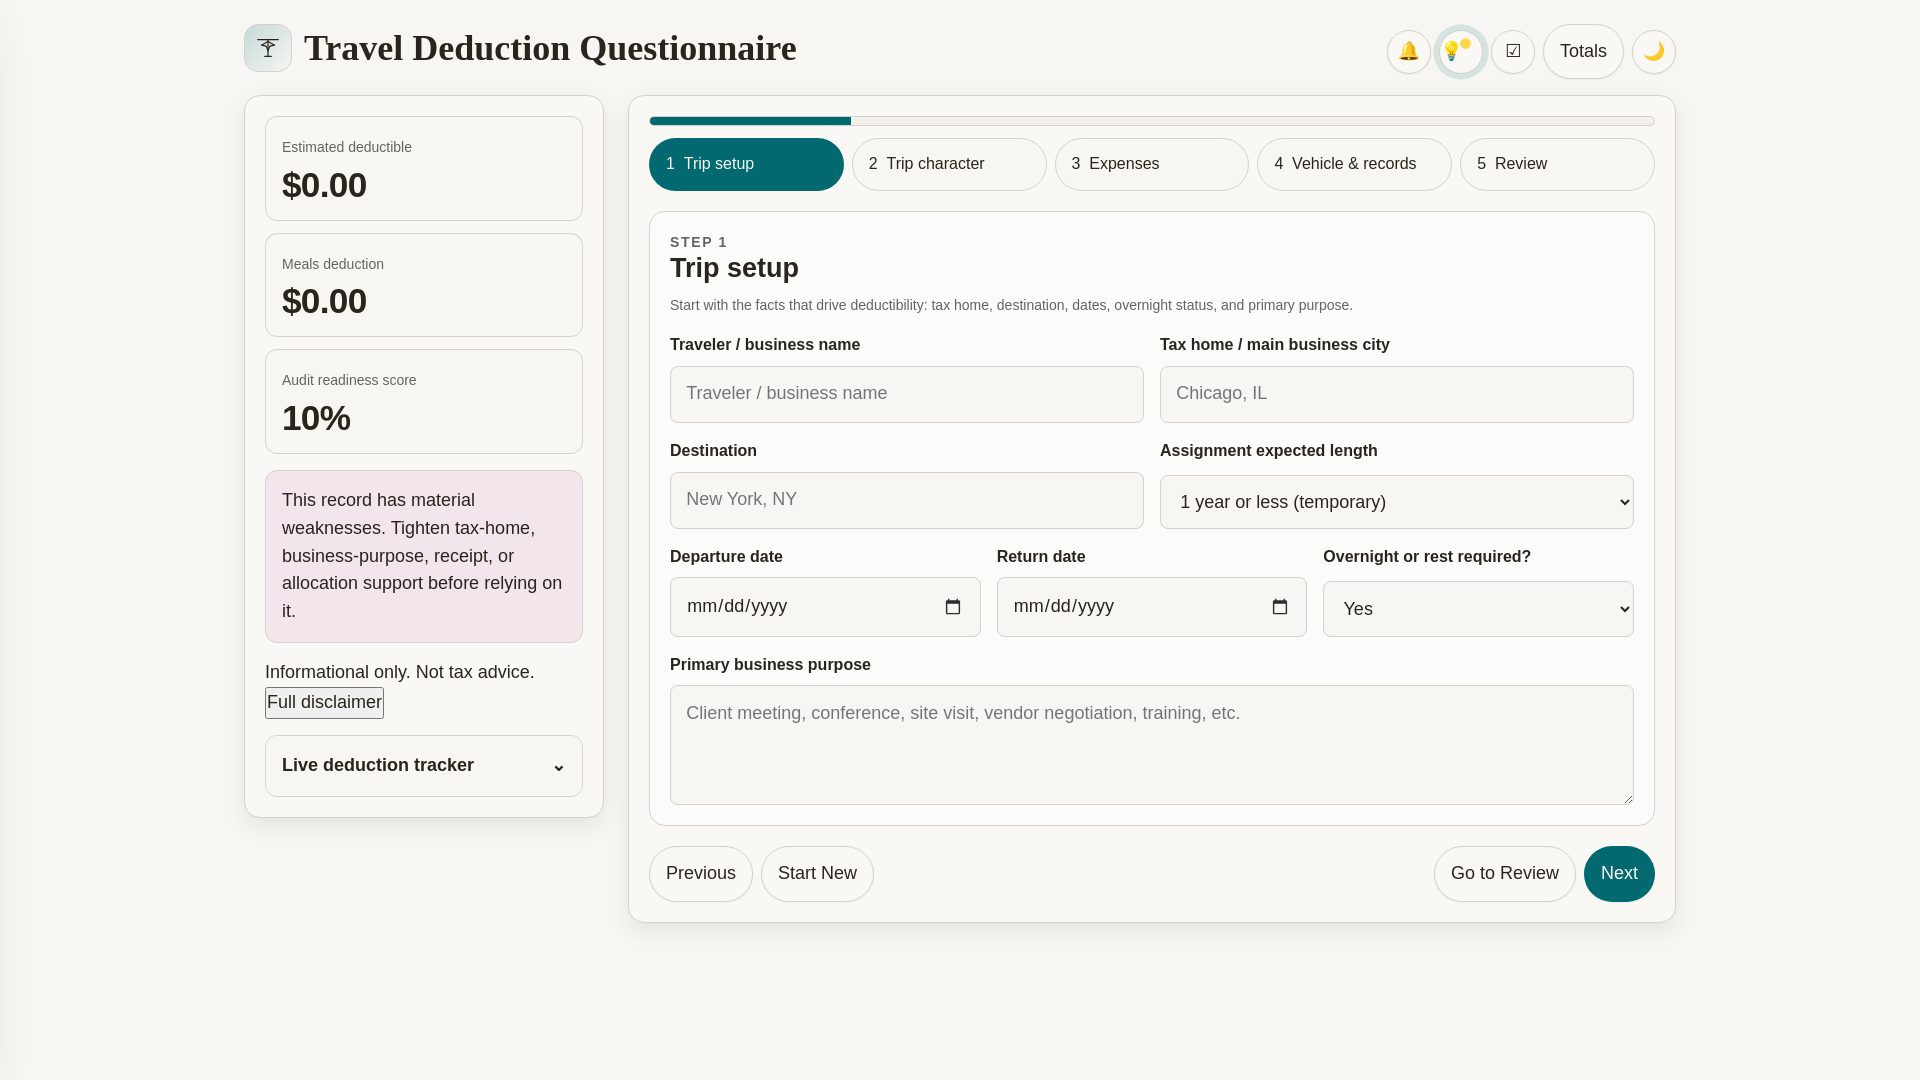Click the Full disclaimer button
The height and width of the screenshot is (1080, 1920).
324,703
